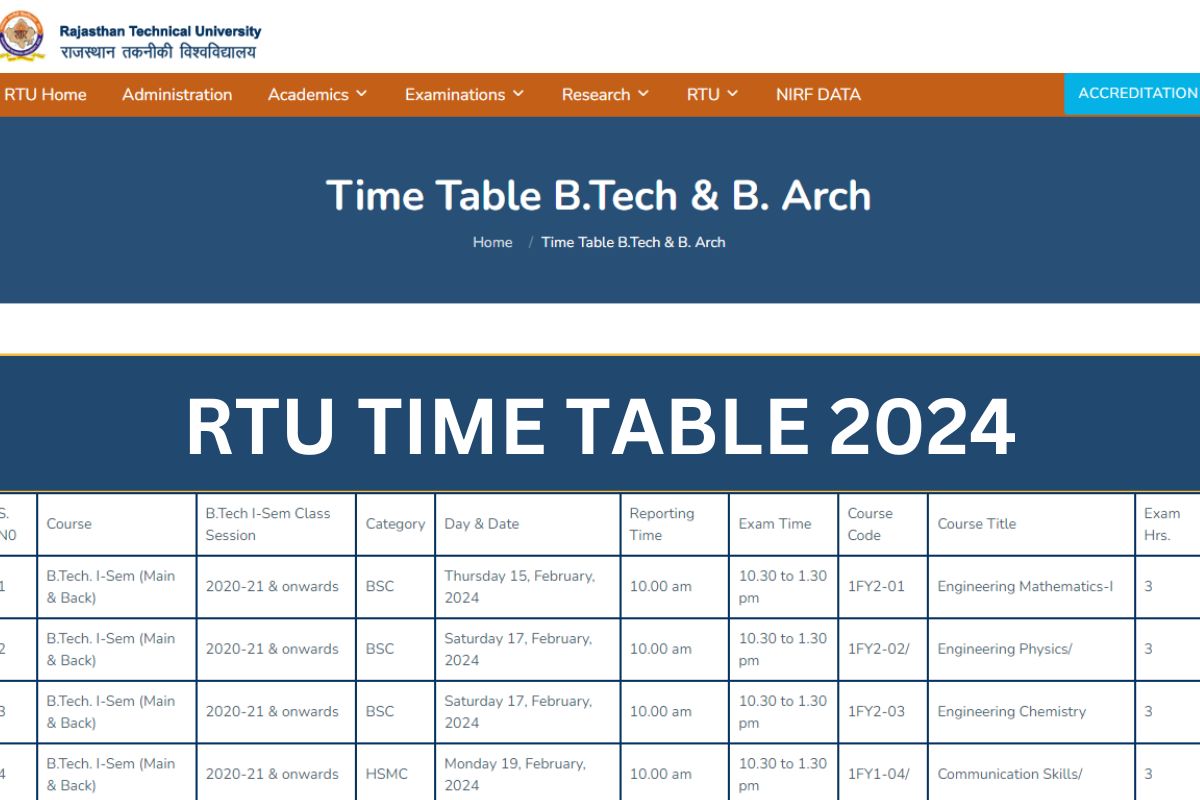Click the Time Table B.Tech & B. Arch breadcrumb
This screenshot has height=800, width=1200.
click(633, 242)
